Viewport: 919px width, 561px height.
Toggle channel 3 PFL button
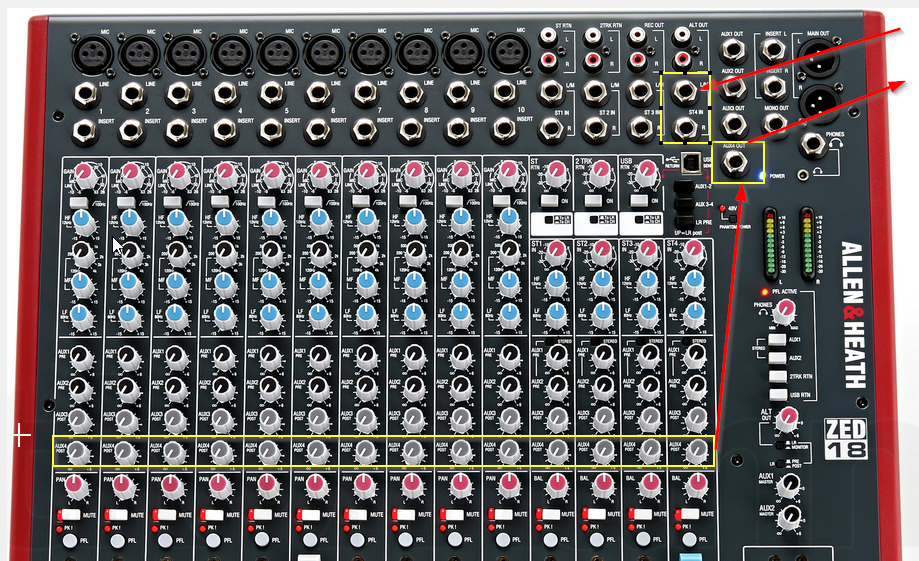pyautogui.click(x=166, y=540)
